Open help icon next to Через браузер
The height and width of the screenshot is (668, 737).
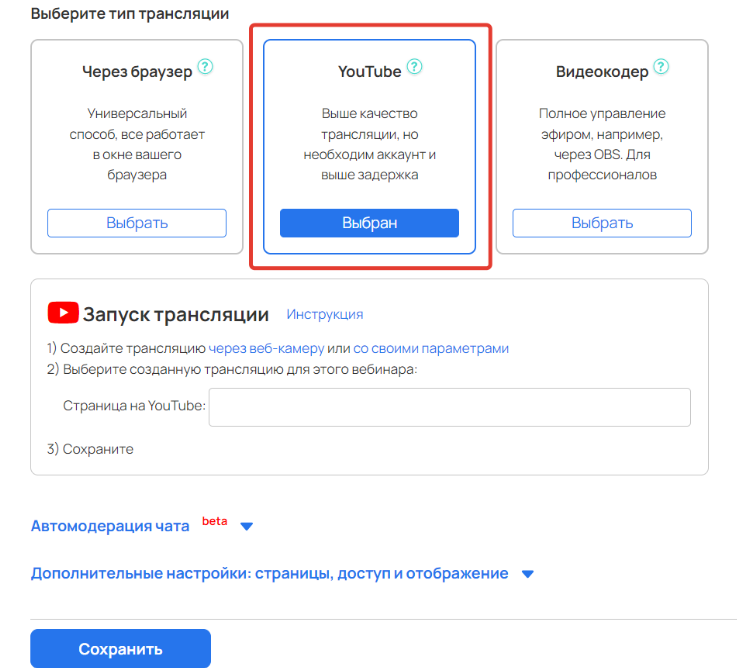pos(205,67)
